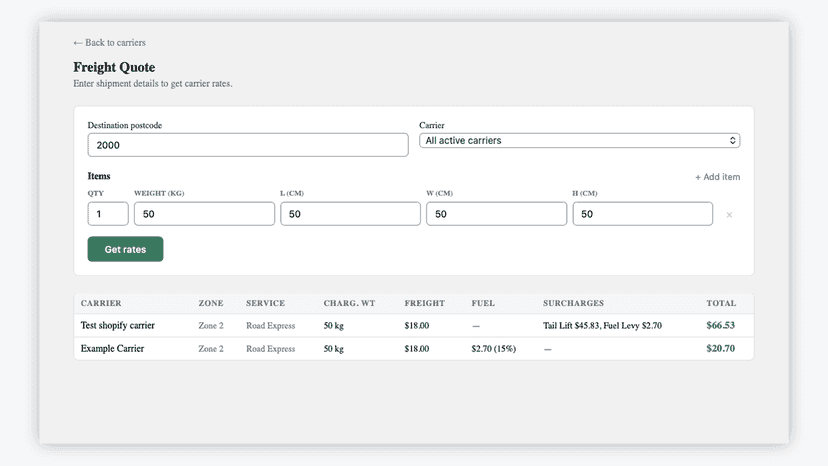Click the Destination postcode field
Screen dimensions: 828x466
(248, 145)
